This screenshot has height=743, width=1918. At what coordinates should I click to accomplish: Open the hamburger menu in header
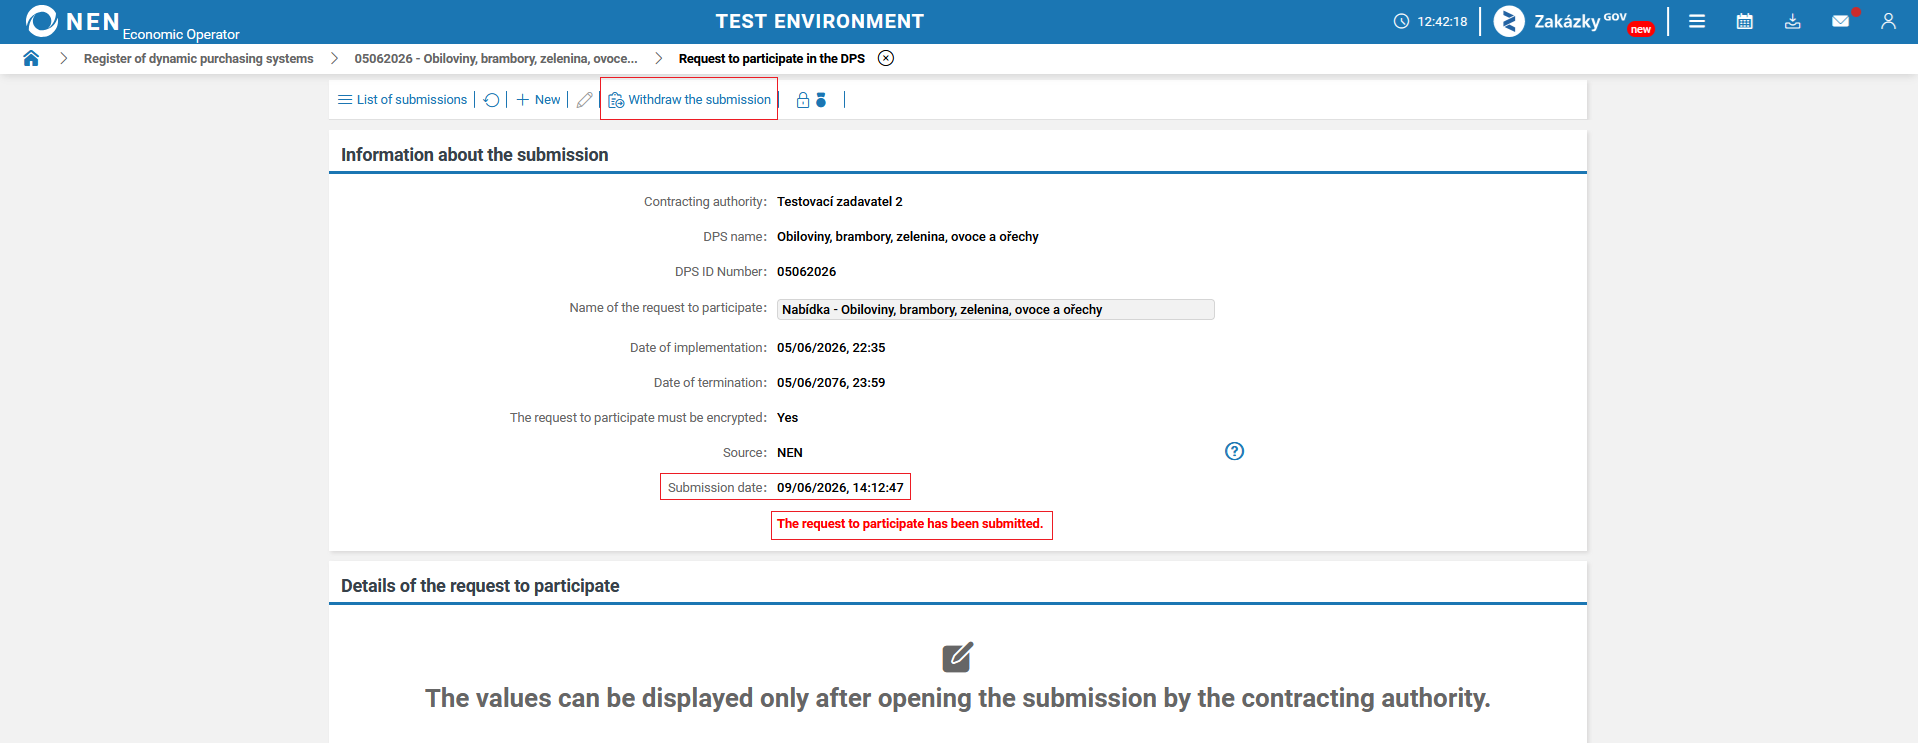tap(1697, 21)
